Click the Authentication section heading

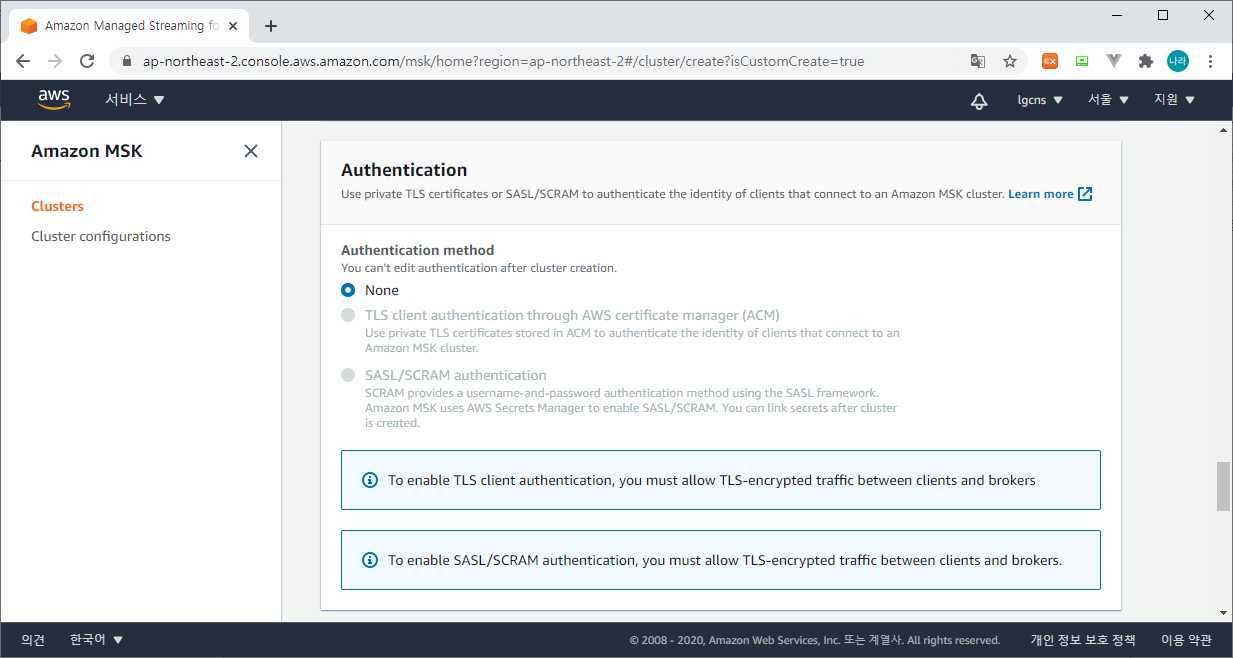point(404,170)
